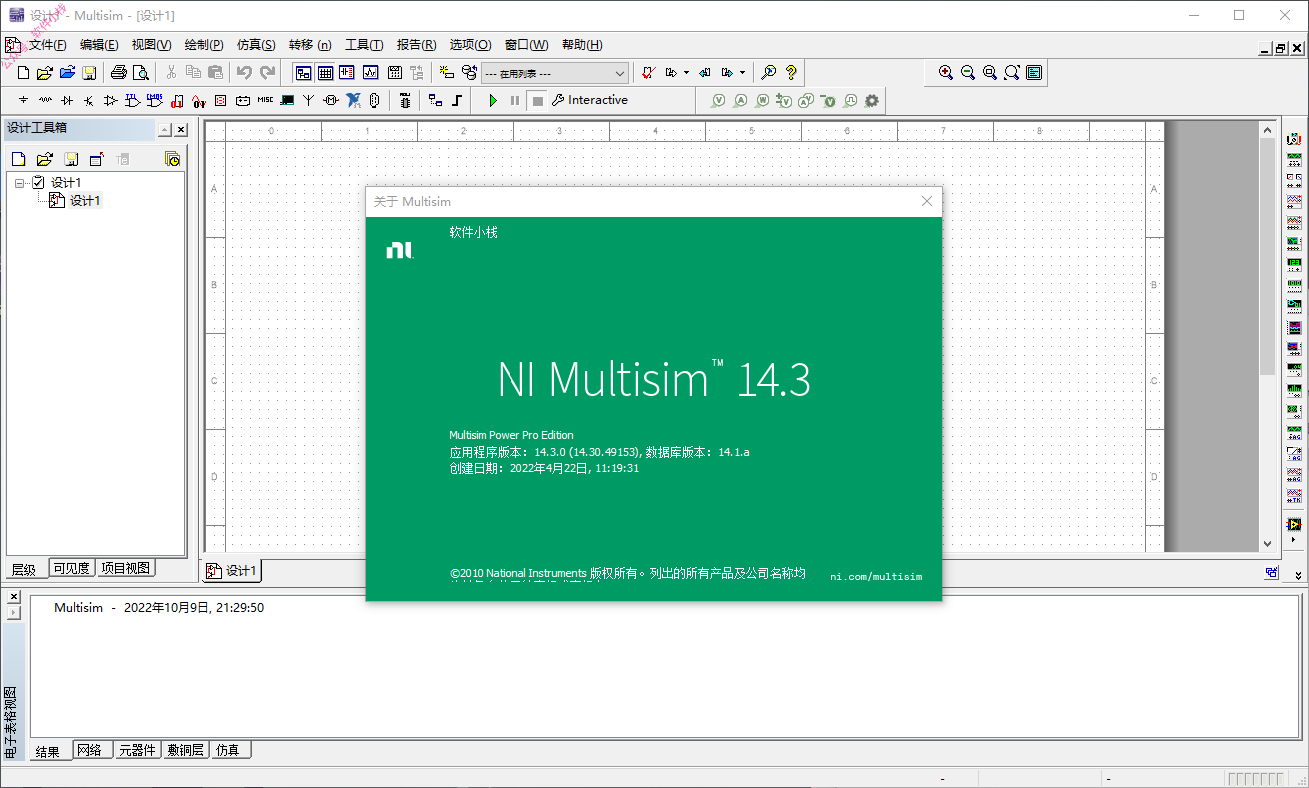Open the 仿真(S) menu
This screenshot has width=1309, height=788.
pyautogui.click(x=256, y=45)
